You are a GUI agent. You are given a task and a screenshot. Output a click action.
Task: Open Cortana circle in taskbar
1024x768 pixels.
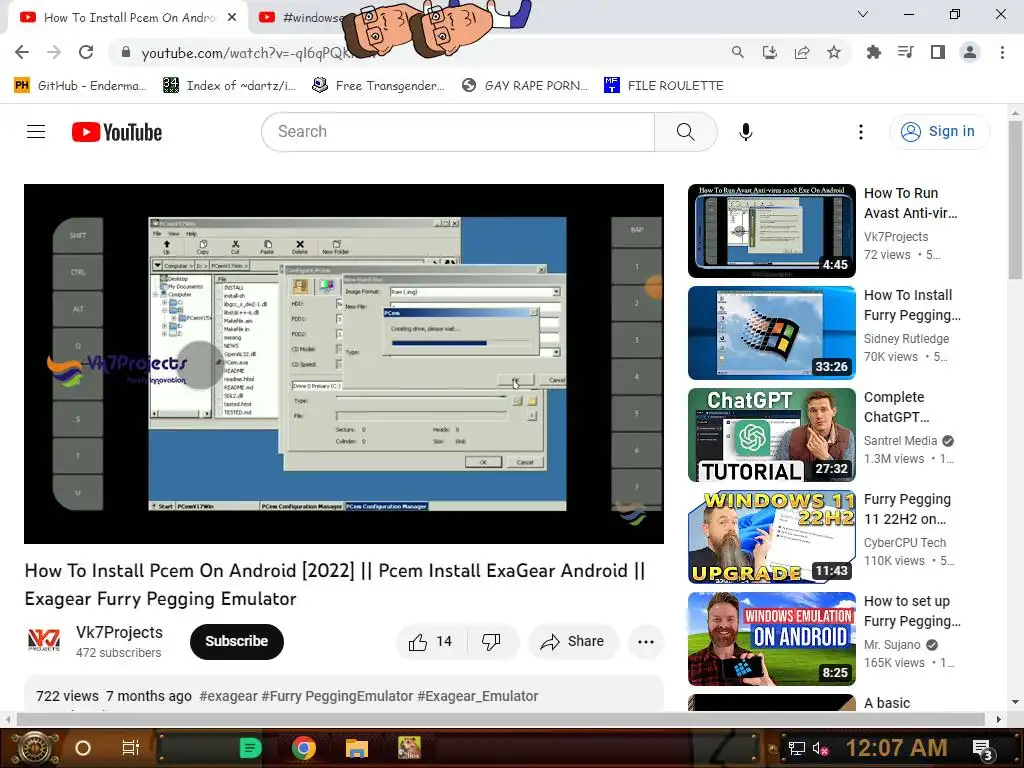tap(83, 748)
